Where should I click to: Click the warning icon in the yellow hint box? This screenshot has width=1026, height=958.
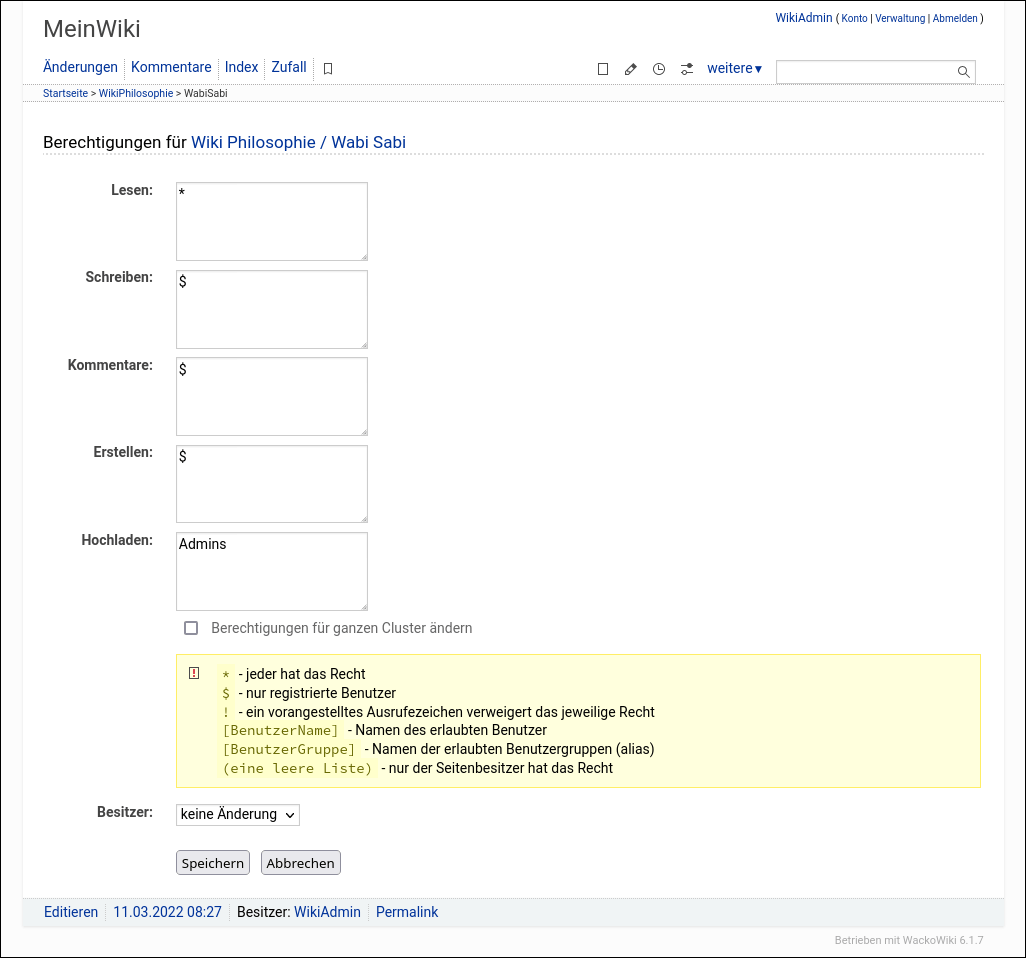[195, 673]
